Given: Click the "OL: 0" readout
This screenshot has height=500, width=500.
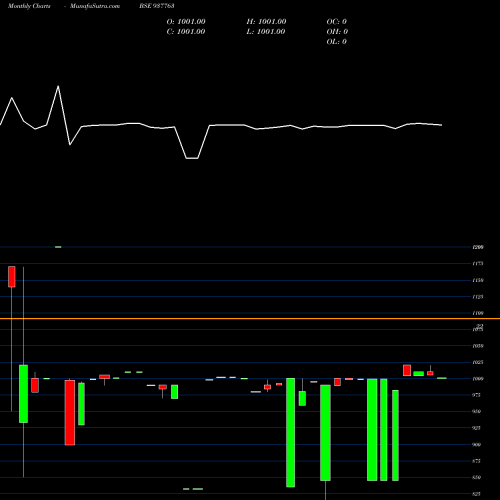Looking at the screenshot, I should (x=337, y=42).
